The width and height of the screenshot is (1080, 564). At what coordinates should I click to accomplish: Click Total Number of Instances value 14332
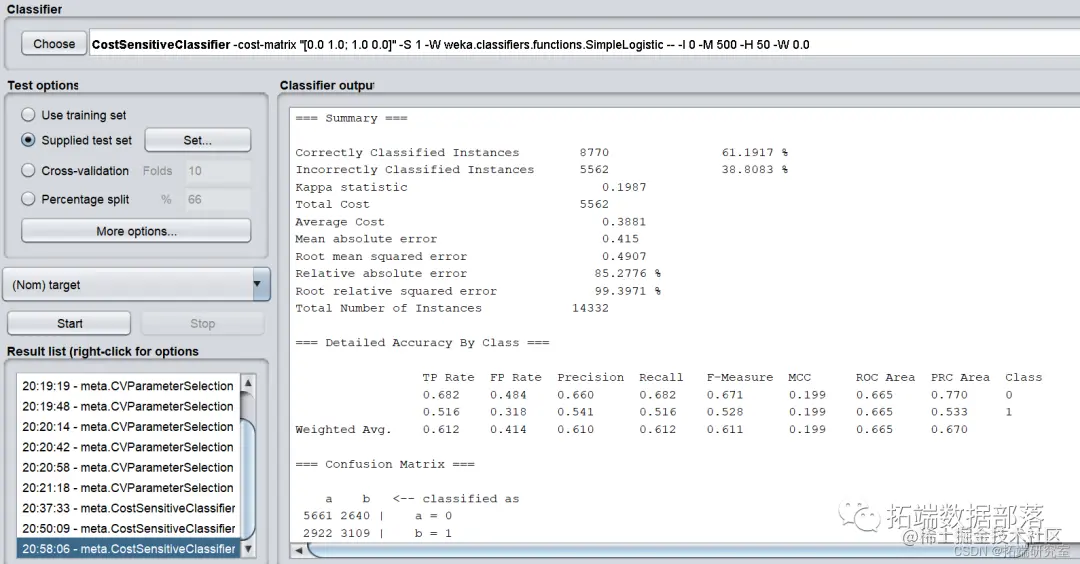pyautogui.click(x=590, y=309)
